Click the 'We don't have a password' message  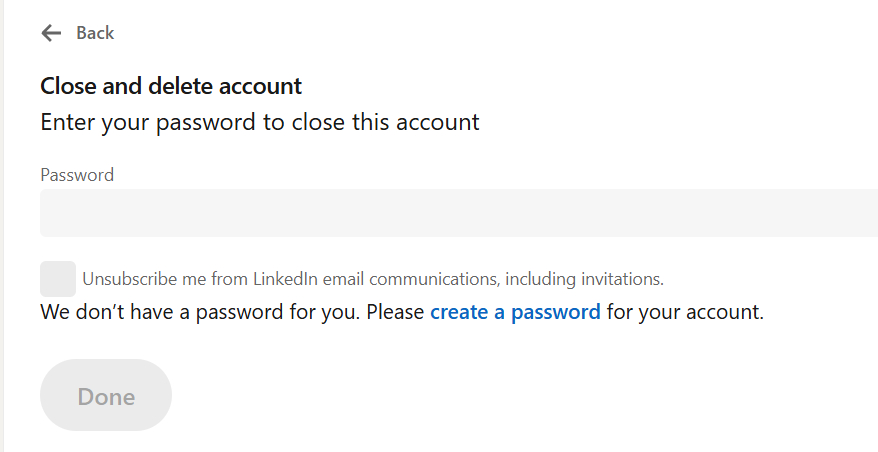(232, 312)
